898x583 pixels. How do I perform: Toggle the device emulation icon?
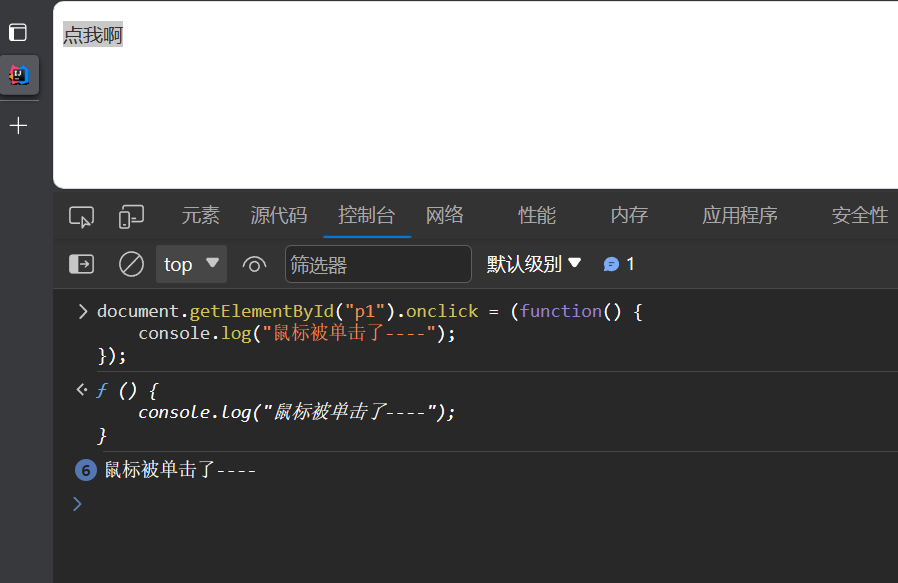coord(131,216)
